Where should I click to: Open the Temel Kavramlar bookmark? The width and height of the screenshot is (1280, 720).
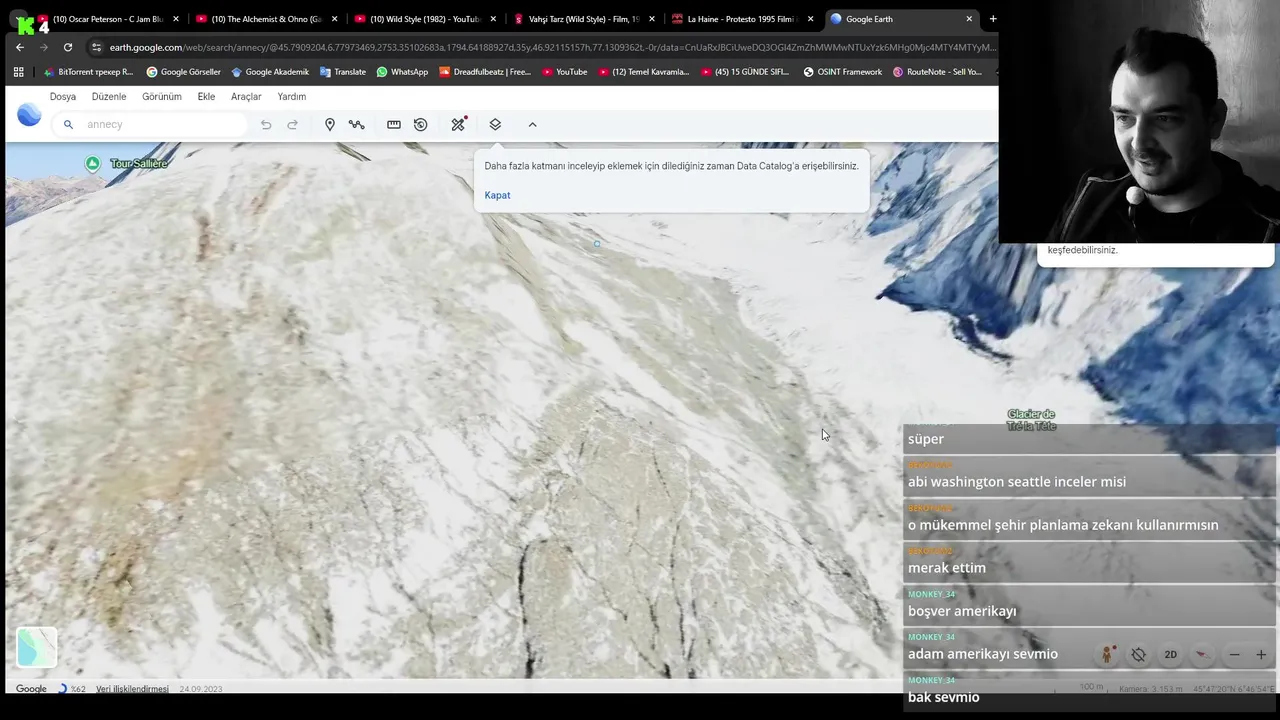tap(644, 72)
